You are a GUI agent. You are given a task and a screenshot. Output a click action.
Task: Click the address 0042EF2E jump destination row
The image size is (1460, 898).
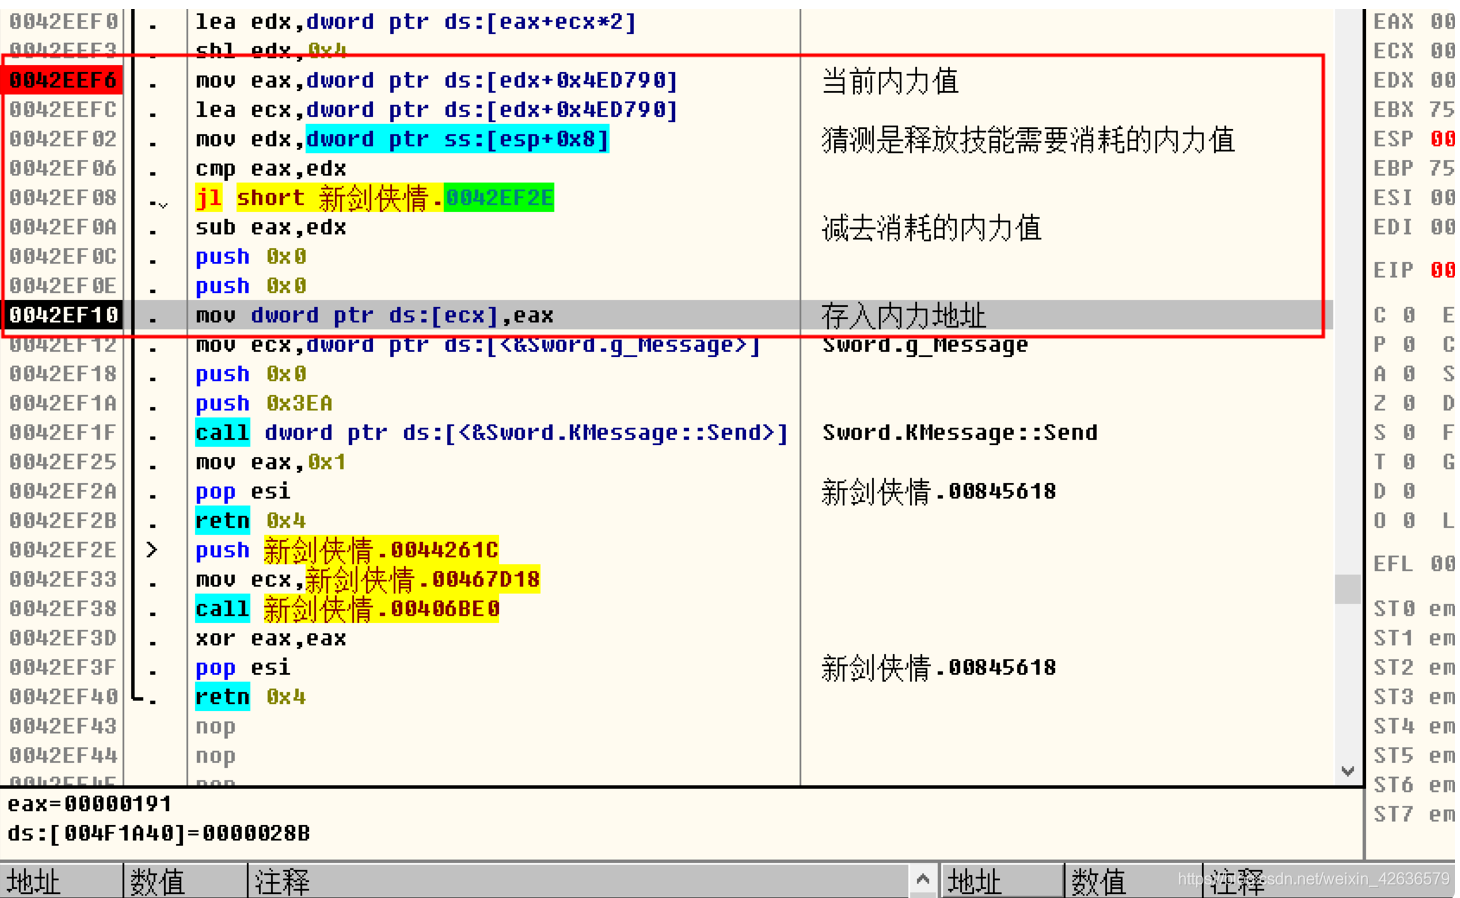(x=63, y=550)
